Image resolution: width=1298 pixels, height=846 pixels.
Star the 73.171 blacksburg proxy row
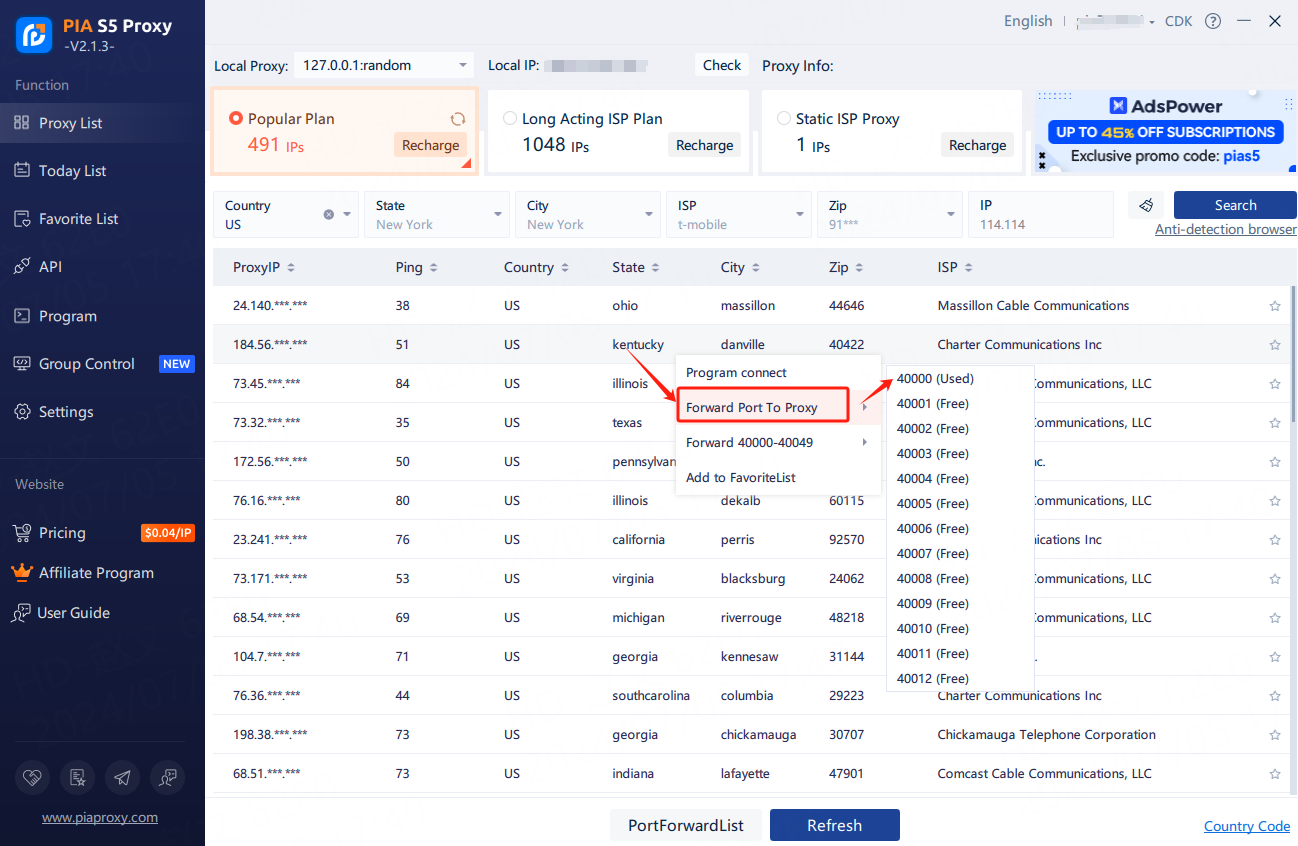click(x=1275, y=579)
